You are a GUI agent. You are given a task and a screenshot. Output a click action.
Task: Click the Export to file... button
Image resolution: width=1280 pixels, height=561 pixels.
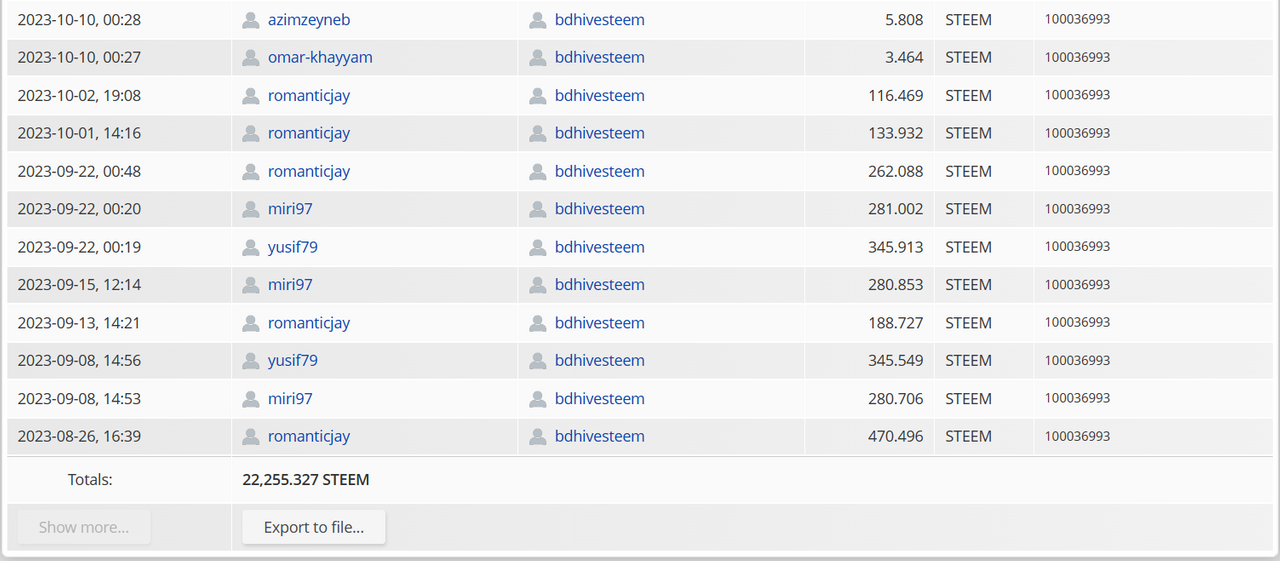pos(314,527)
